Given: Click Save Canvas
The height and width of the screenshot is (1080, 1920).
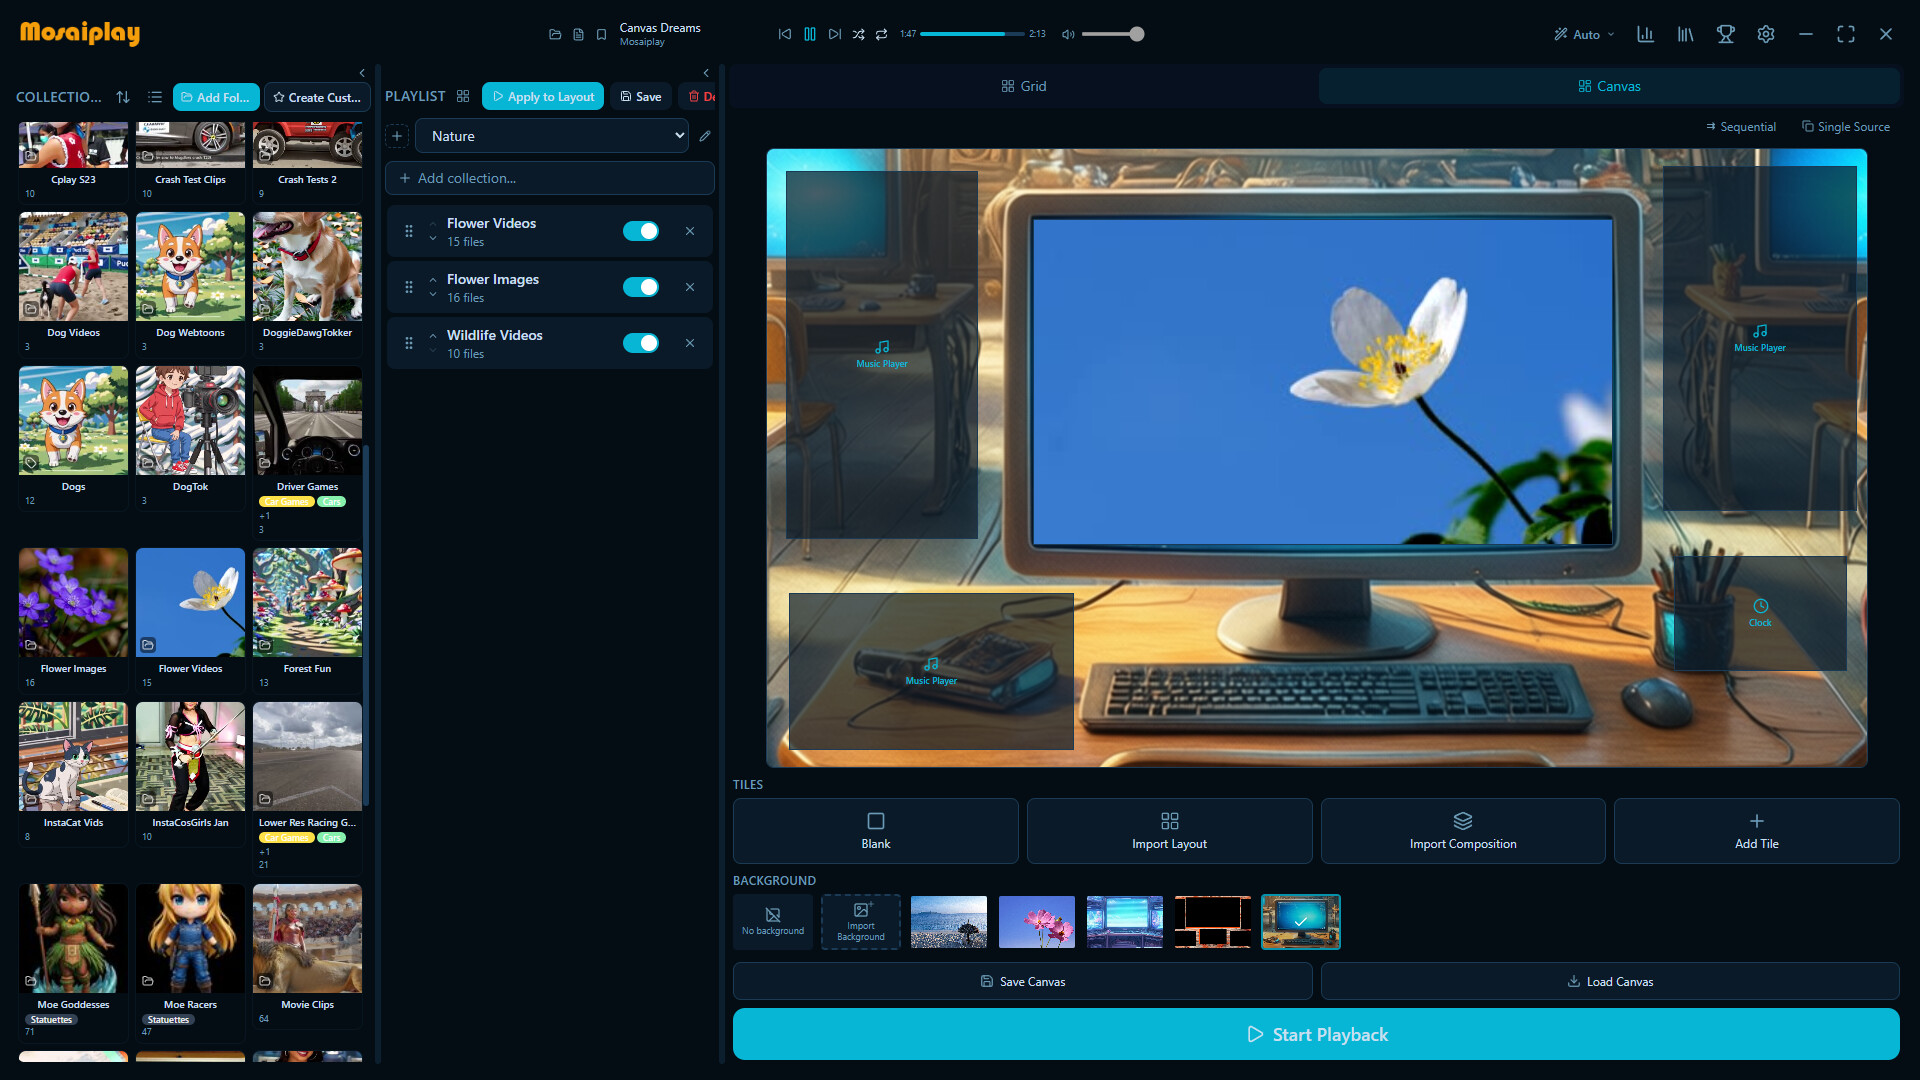Looking at the screenshot, I should 1023,981.
